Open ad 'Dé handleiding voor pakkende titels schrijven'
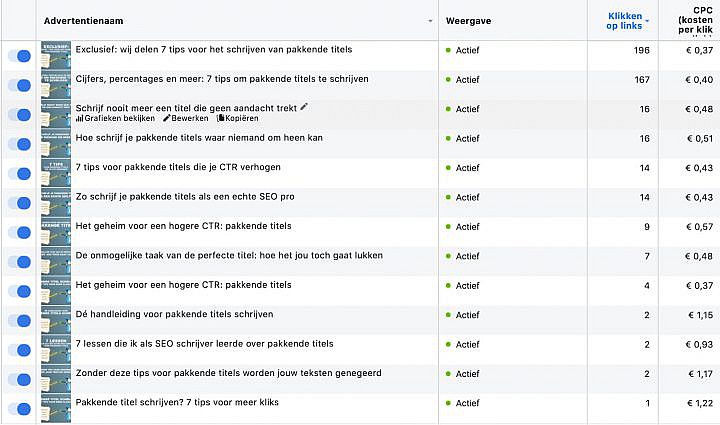The width and height of the screenshot is (720, 425). point(174,314)
